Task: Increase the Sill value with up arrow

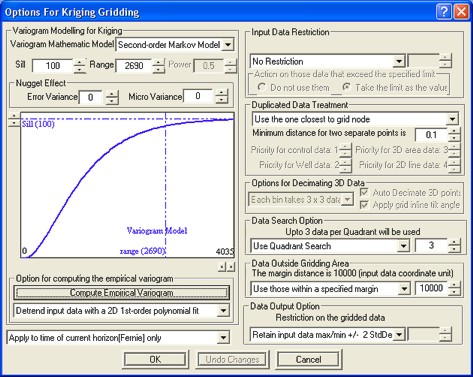Action: tap(80, 62)
